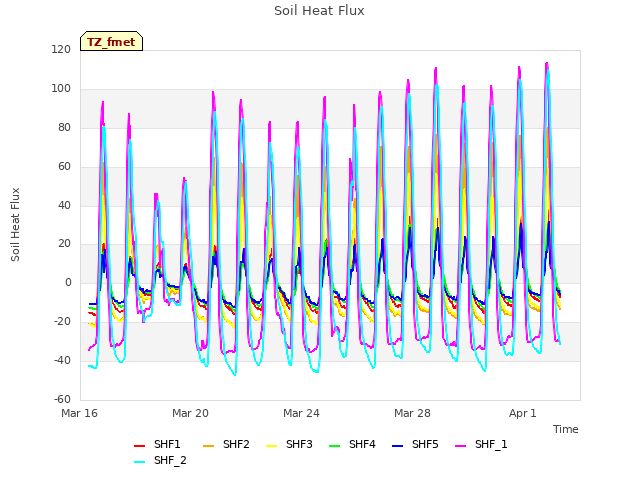Click the blue SHF5 legend swatch
This screenshot has height=480, width=640.
pyautogui.click(x=398, y=446)
